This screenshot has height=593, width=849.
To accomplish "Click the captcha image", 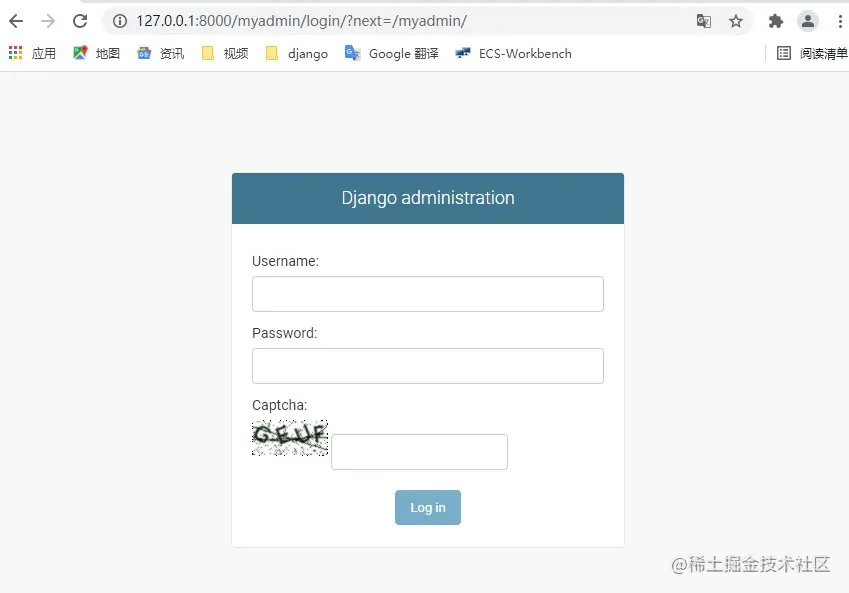I will click(290, 438).
